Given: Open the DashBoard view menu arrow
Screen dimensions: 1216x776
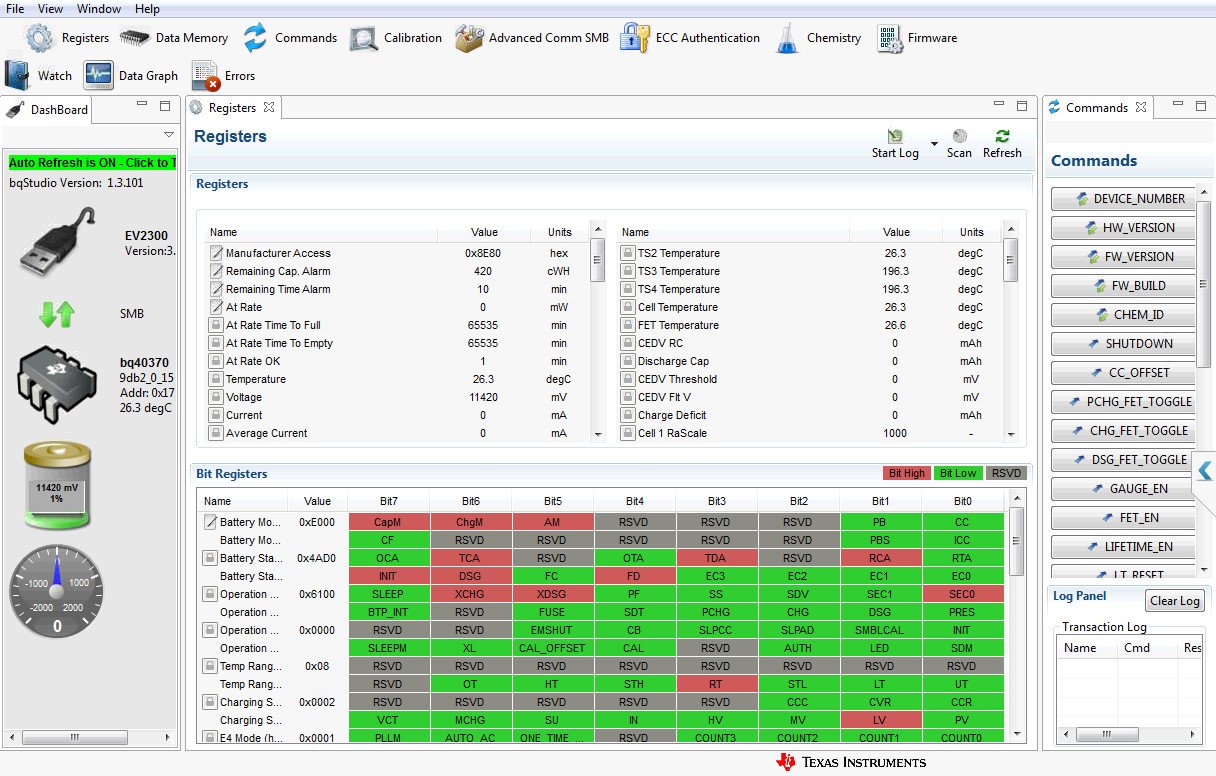Looking at the screenshot, I should pyautogui.click(x=168, y=135).
